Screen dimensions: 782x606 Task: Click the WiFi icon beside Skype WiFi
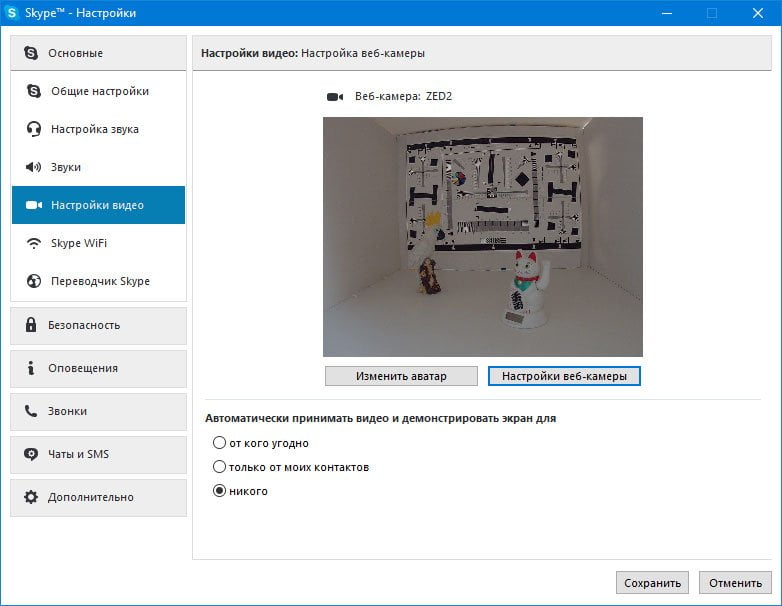click(34, 243)
